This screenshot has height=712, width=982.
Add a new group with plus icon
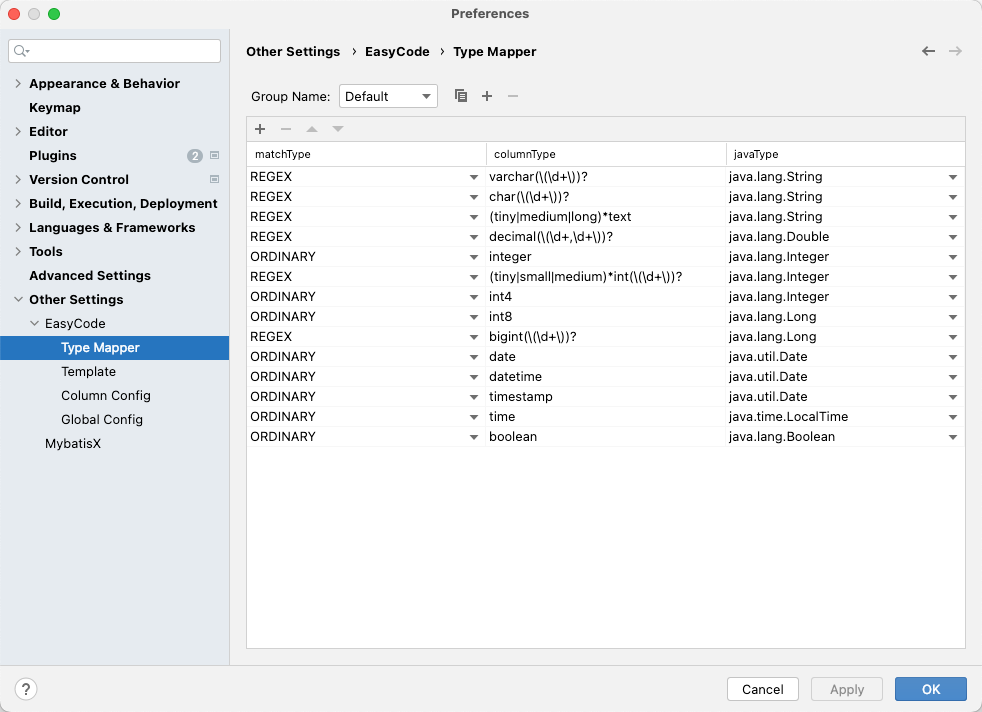click(x=487, y=96)
